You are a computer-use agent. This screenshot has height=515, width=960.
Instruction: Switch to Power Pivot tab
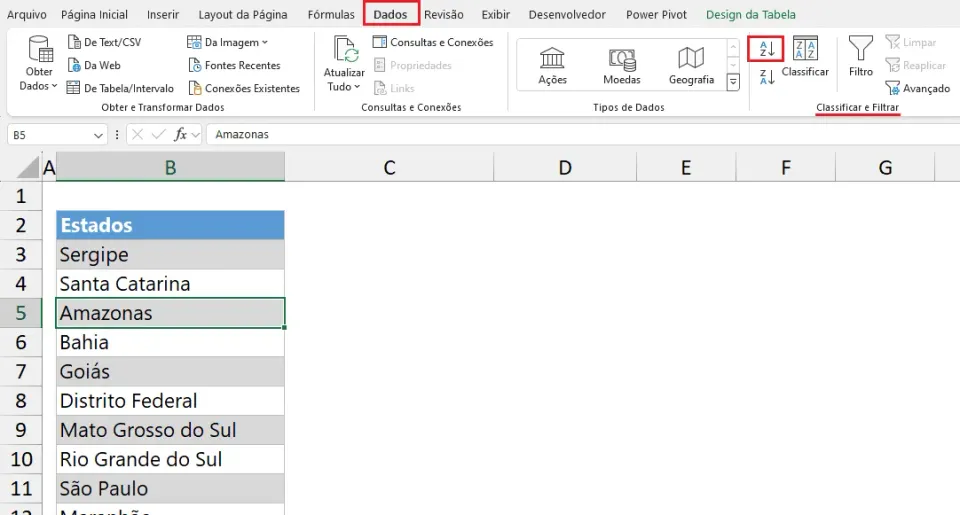pos(656,14)
